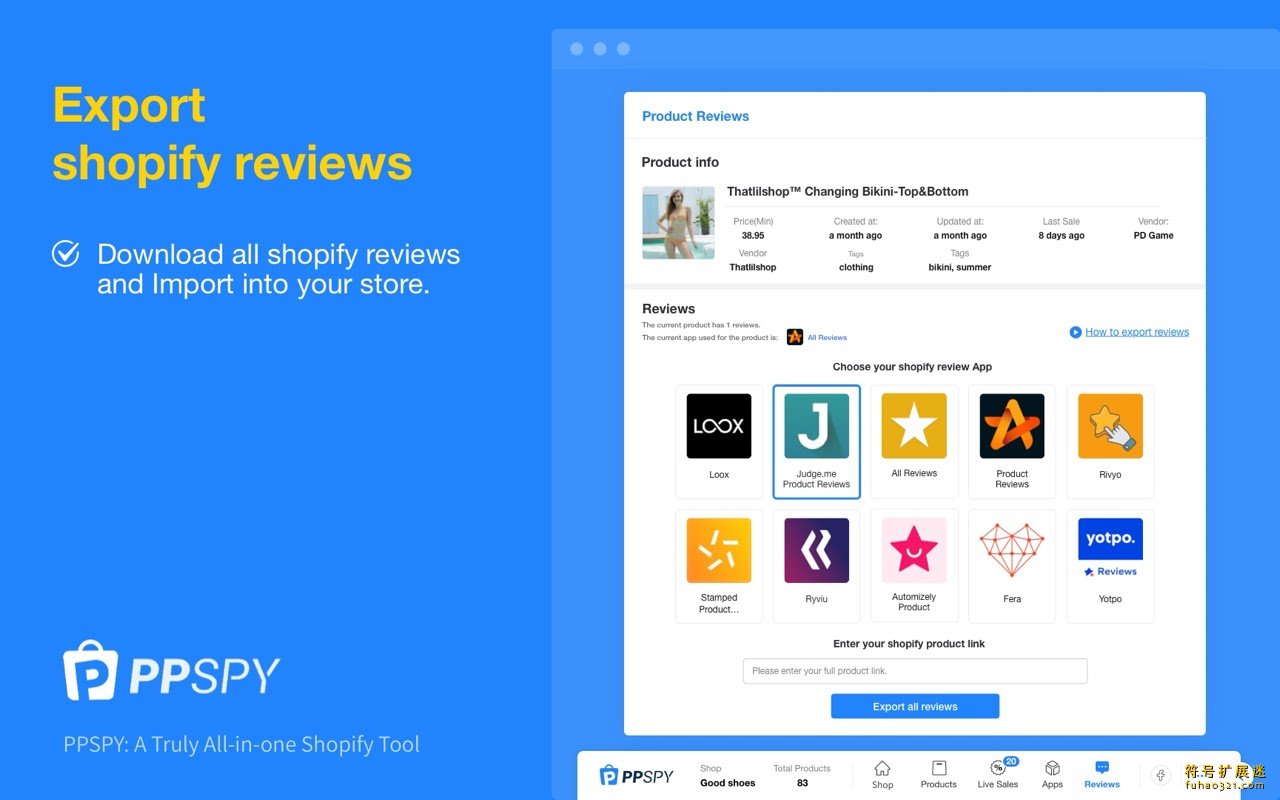Click the PPSPY logo in bottom bar

[636, 775]
